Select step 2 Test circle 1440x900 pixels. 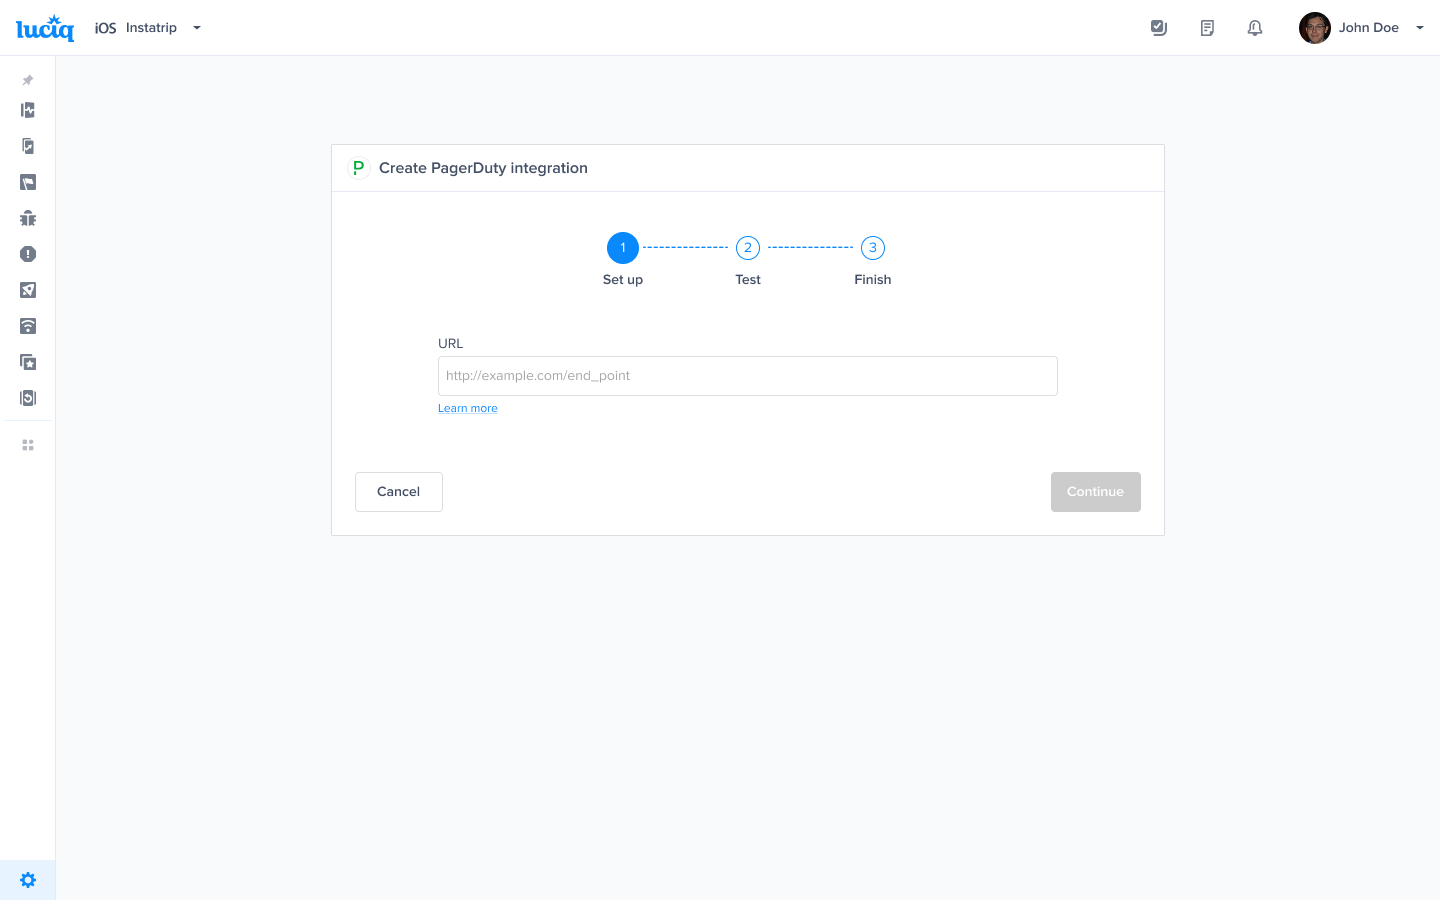(748, 248)
